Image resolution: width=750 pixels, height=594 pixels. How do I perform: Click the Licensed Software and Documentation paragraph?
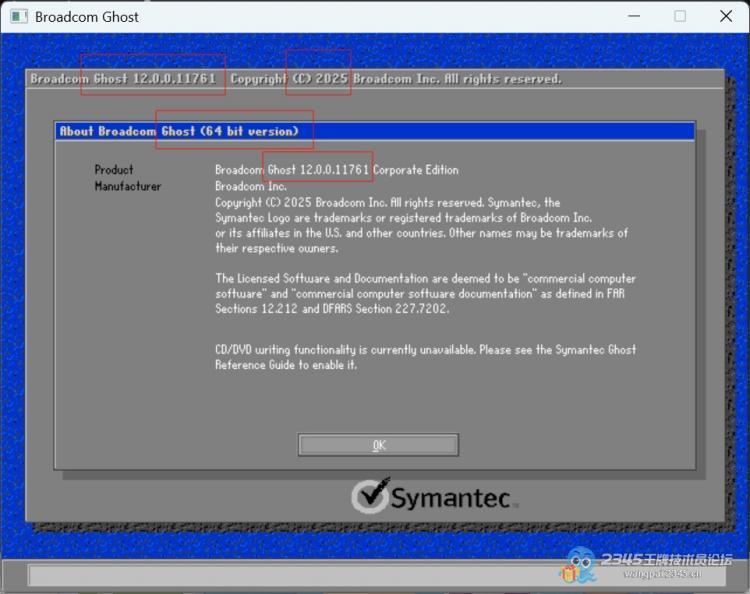[x=425, y=294]
